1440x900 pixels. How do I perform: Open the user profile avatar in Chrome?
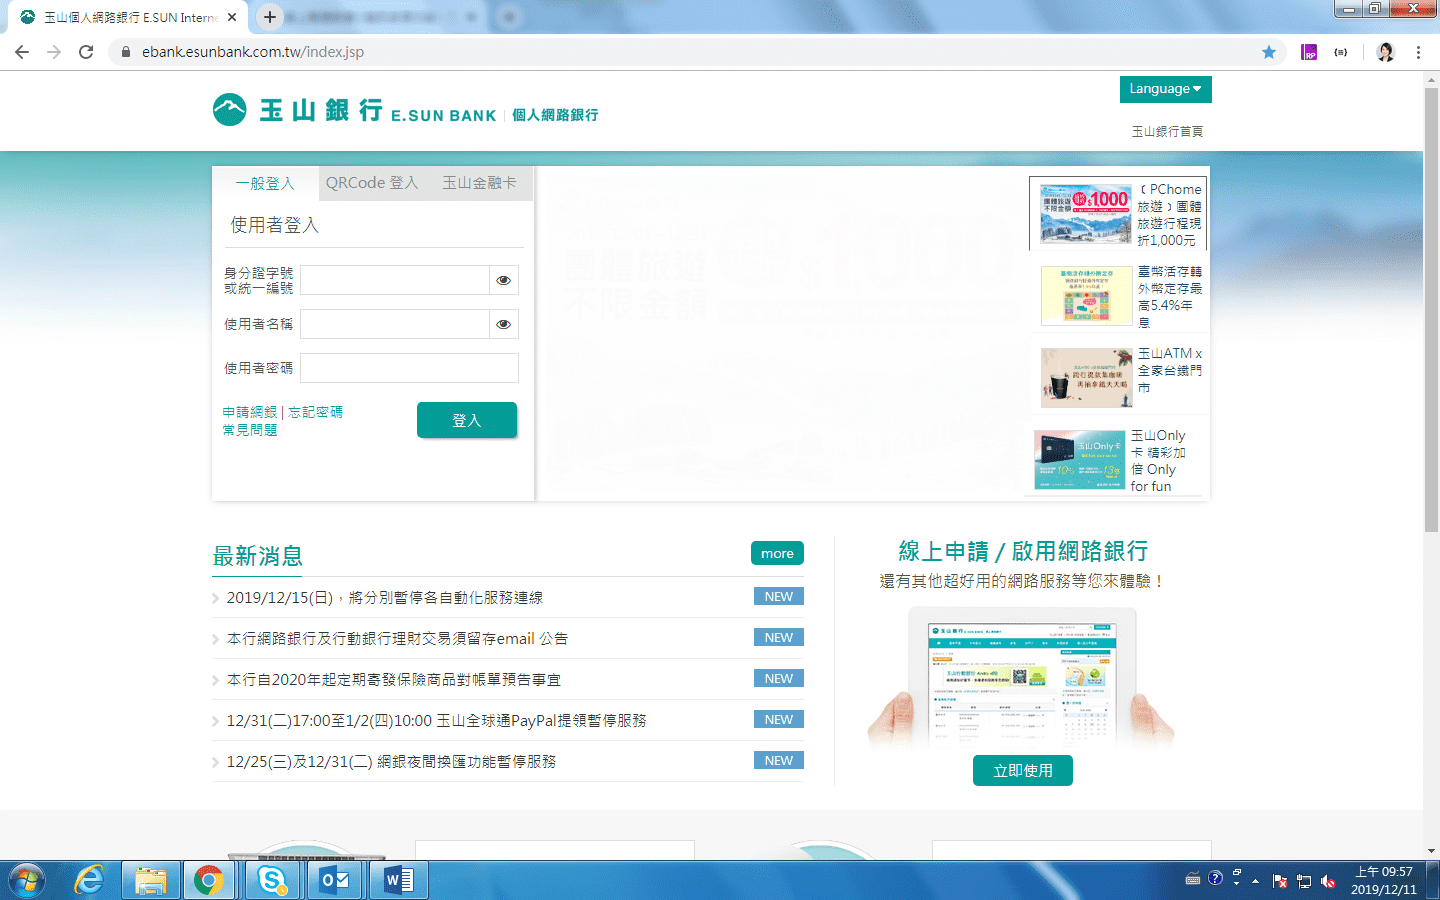click(1385, 52)
